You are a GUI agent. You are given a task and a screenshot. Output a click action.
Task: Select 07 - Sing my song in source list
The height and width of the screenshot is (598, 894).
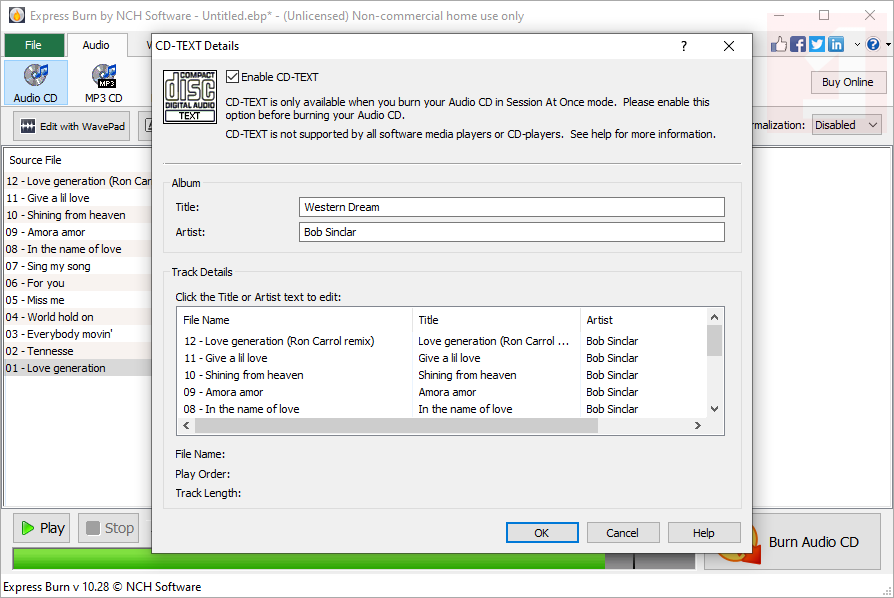click(x=78, y=266)
